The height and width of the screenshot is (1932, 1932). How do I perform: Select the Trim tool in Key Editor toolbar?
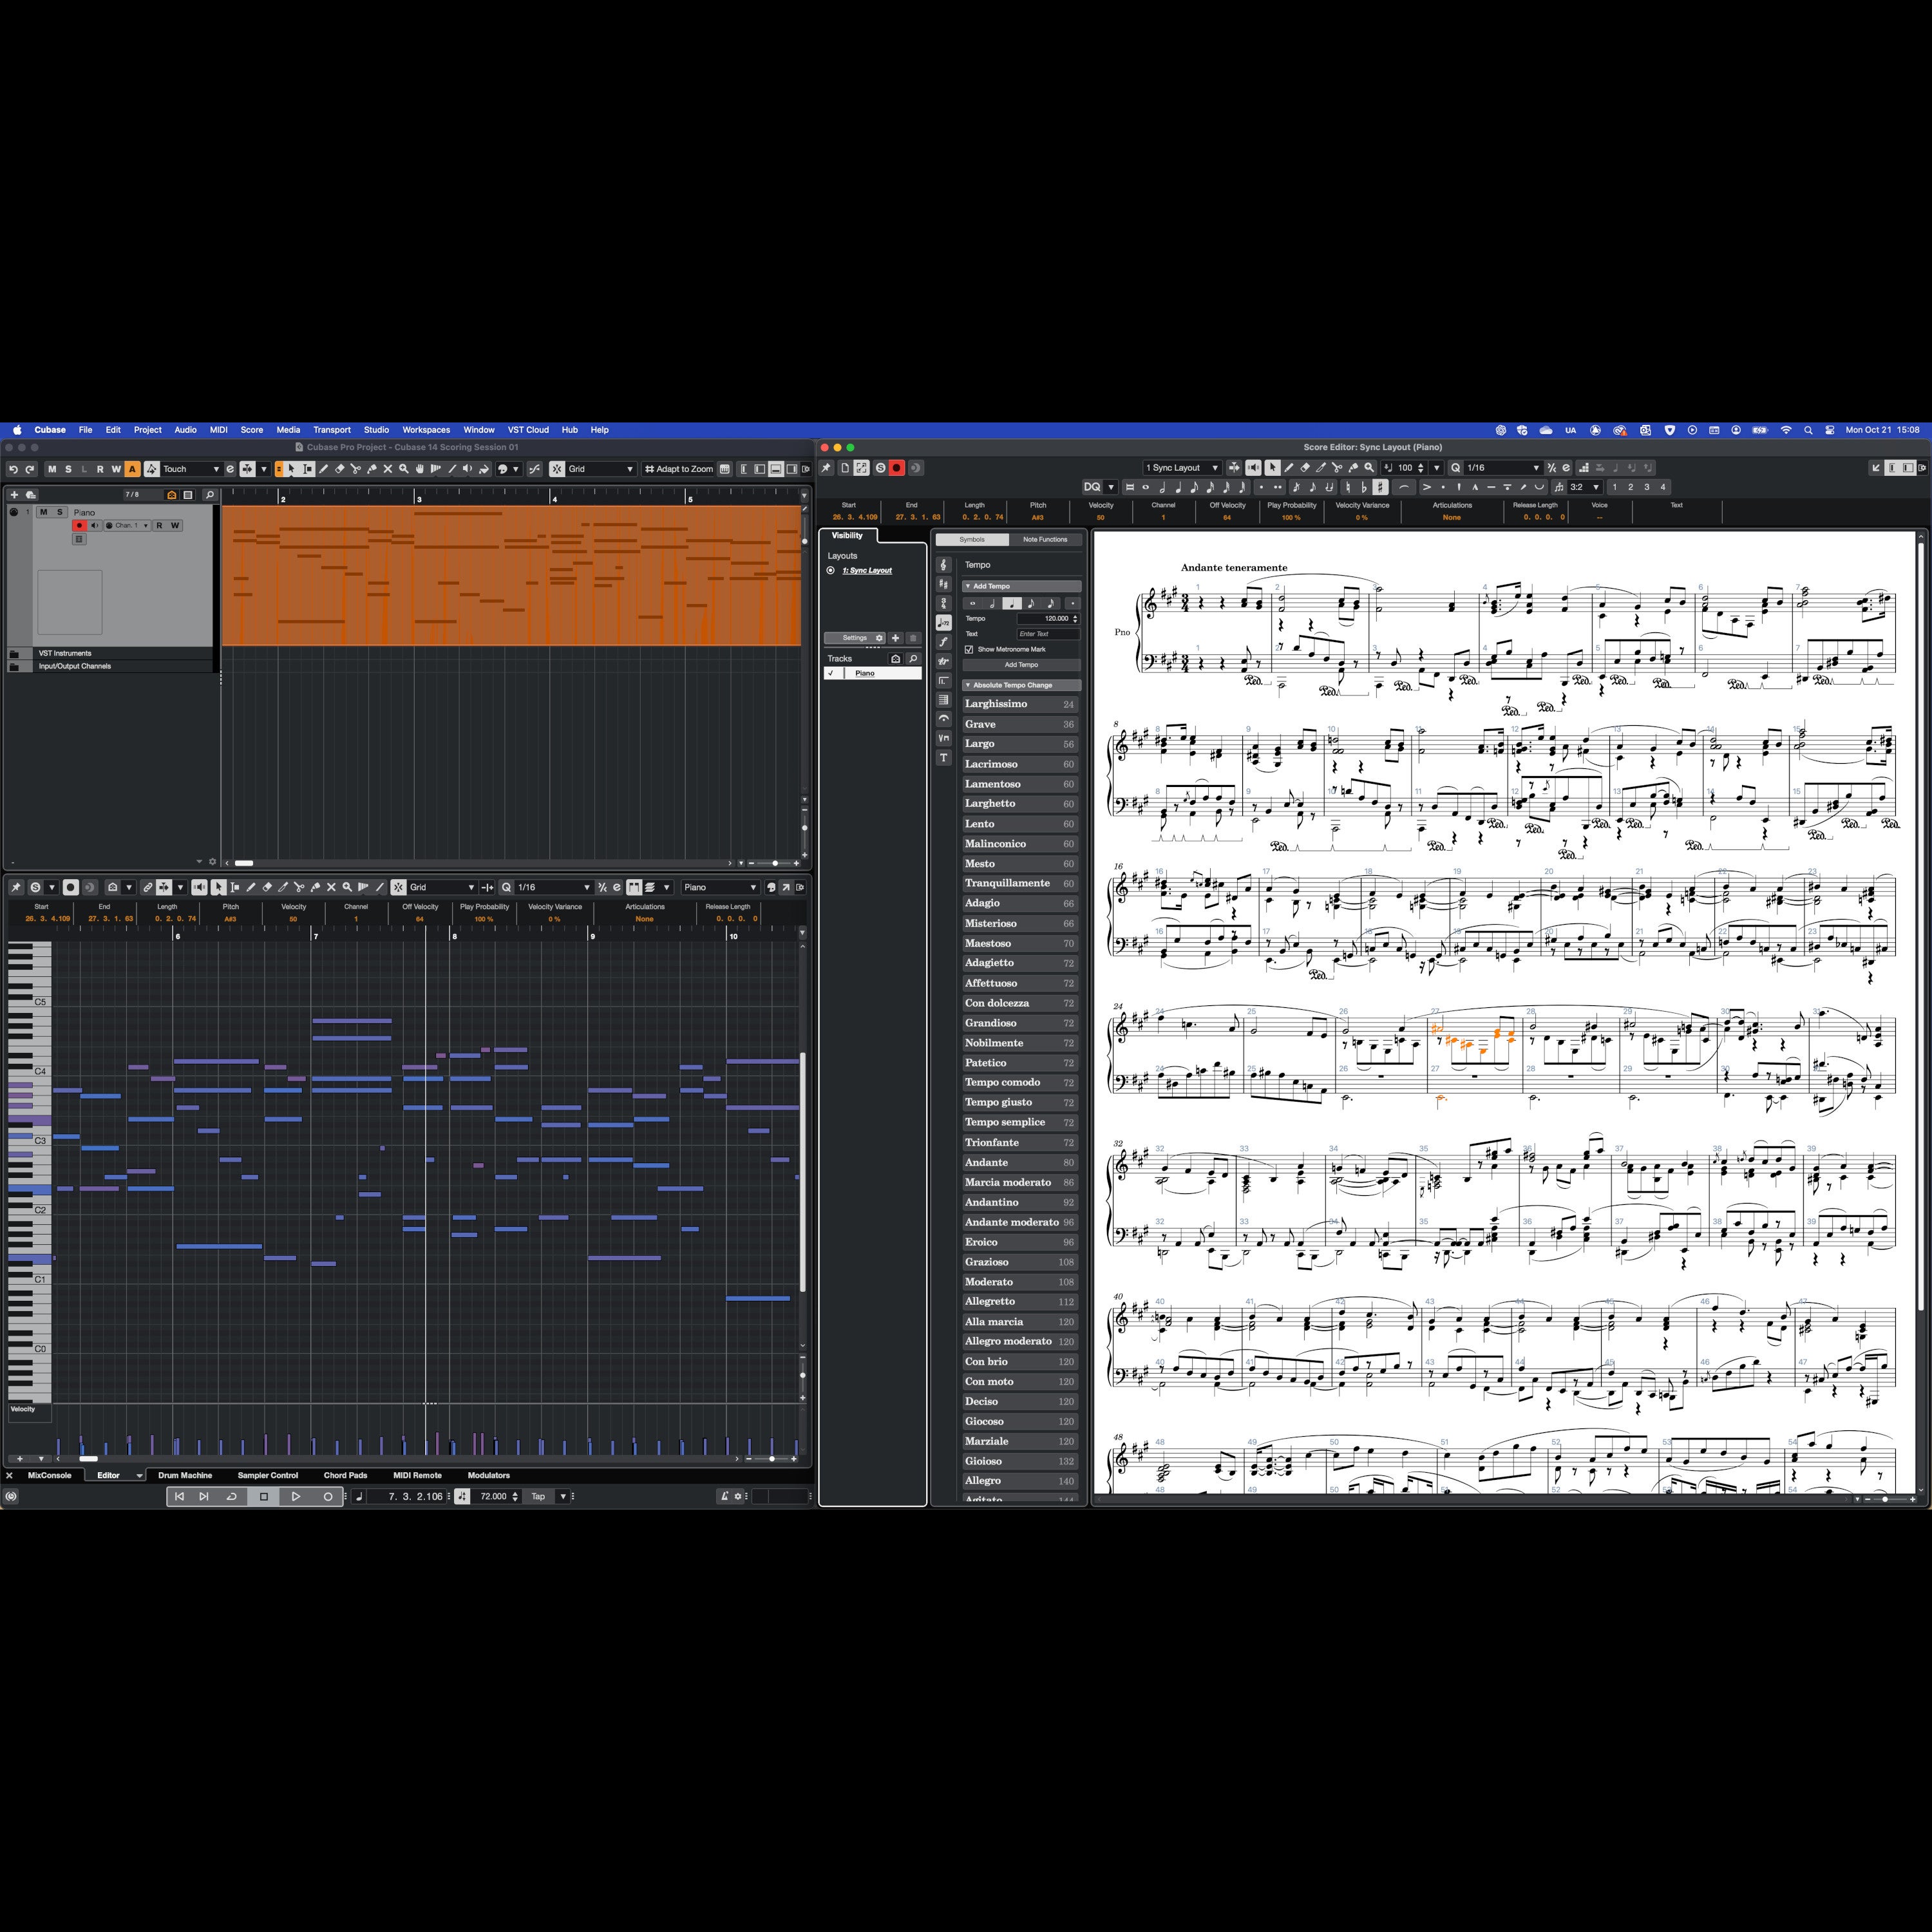[x=283, y=887]
